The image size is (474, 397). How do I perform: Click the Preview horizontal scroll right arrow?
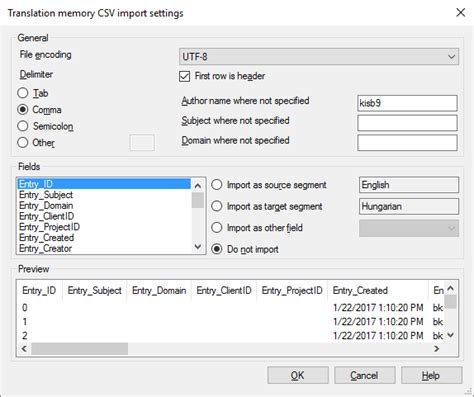pos(437,349)
